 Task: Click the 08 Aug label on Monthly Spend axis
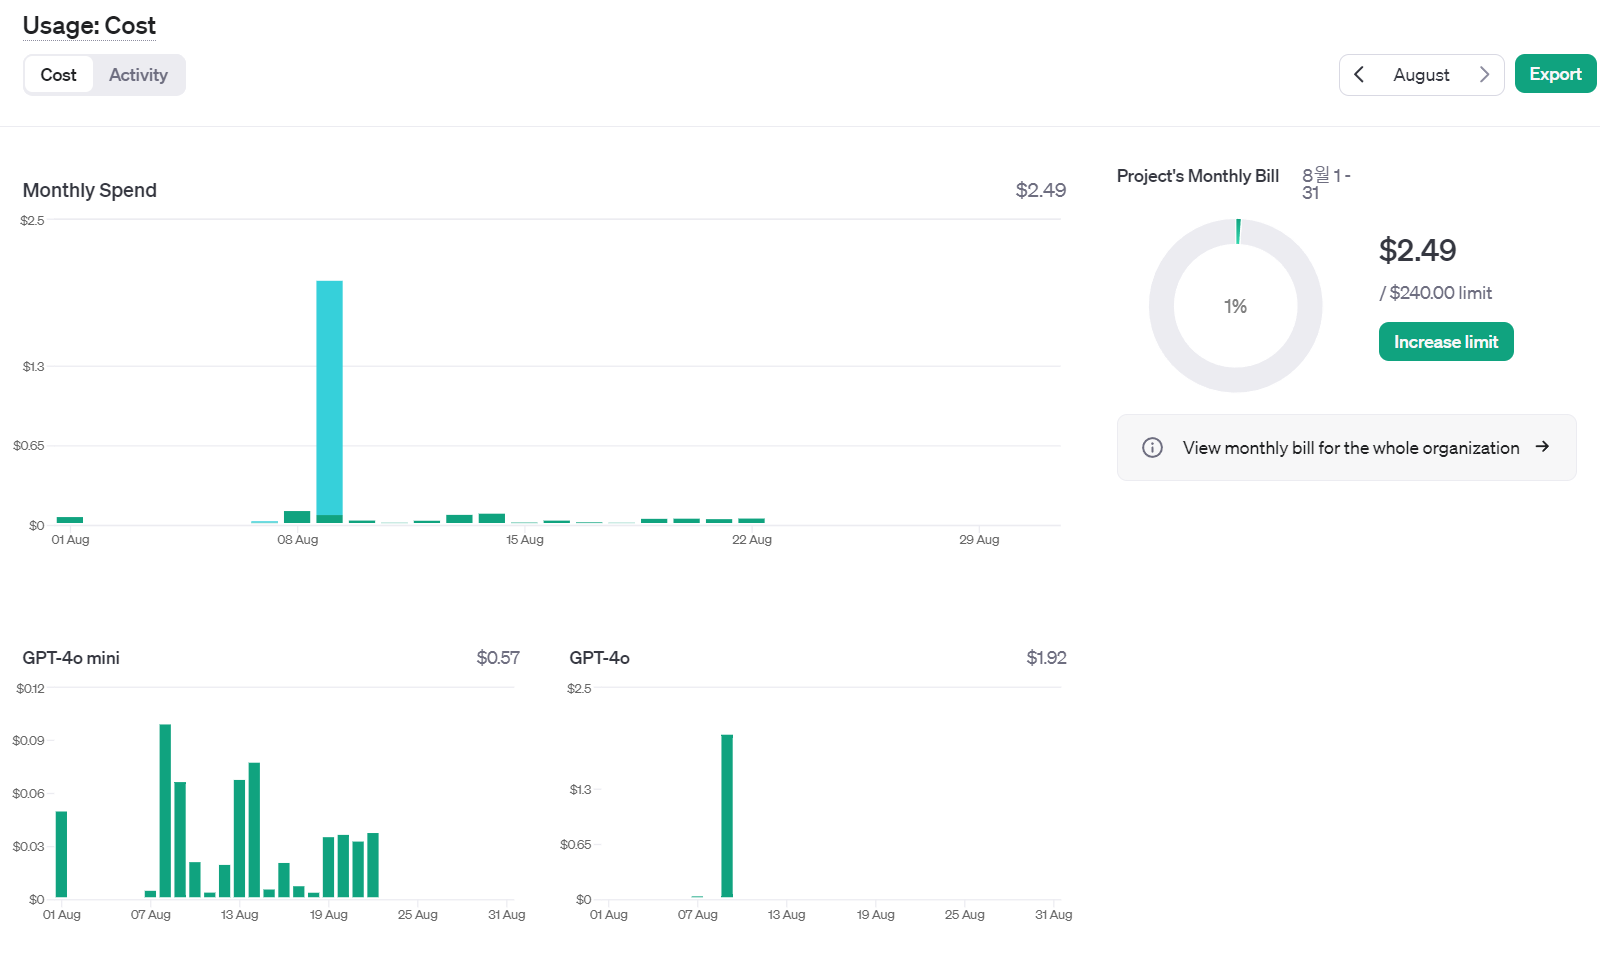pos(298,540)
